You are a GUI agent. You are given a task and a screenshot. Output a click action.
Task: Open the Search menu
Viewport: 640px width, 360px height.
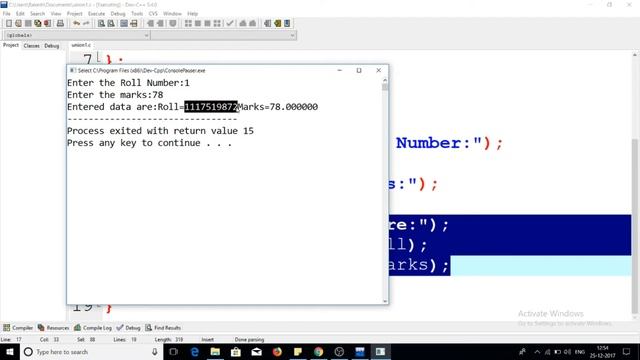tap(38, 13)
